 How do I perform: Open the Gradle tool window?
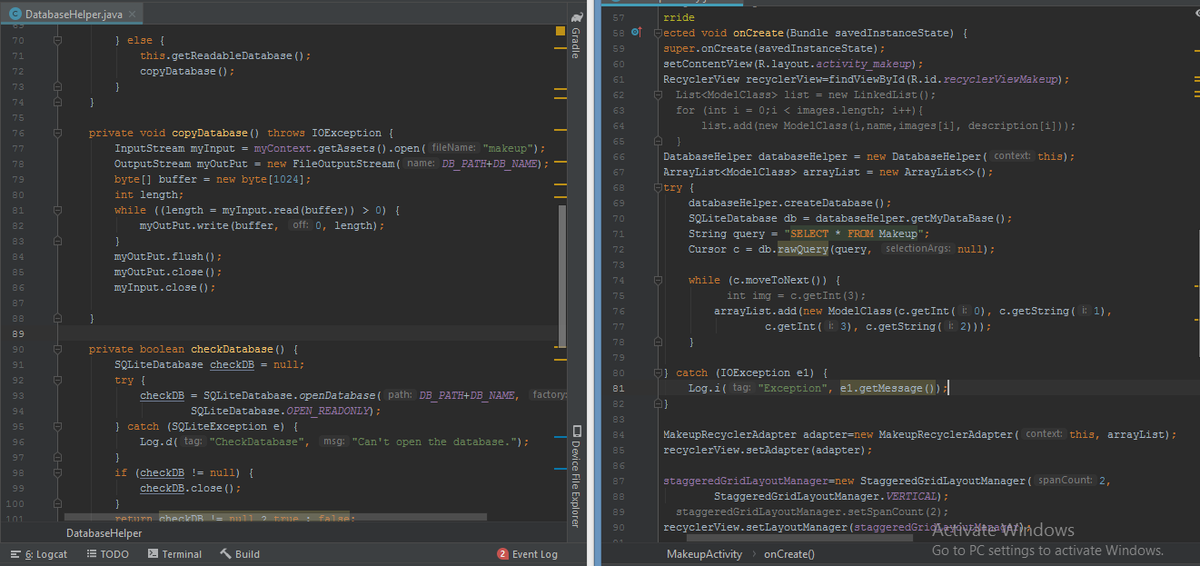pos(575,35)
